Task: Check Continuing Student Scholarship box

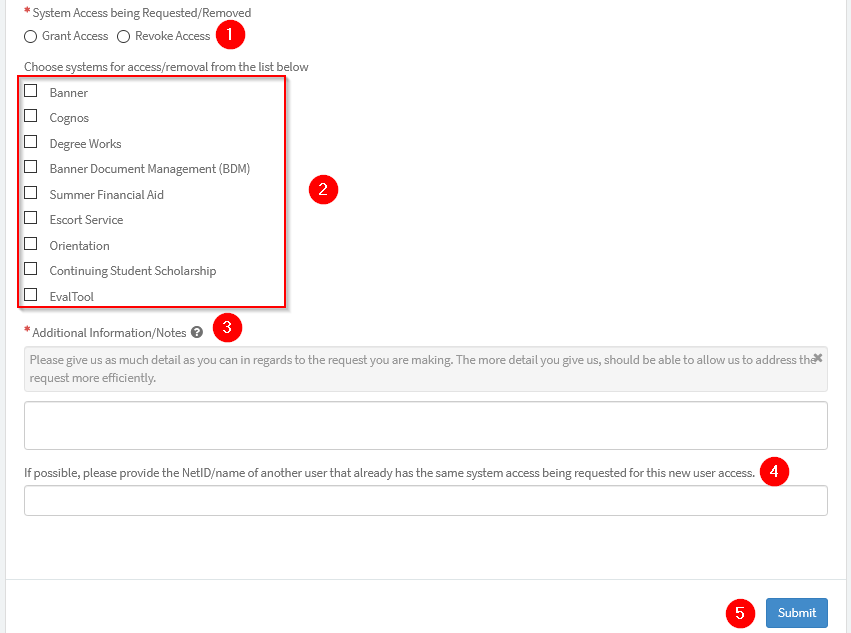Action: [31, 269]
